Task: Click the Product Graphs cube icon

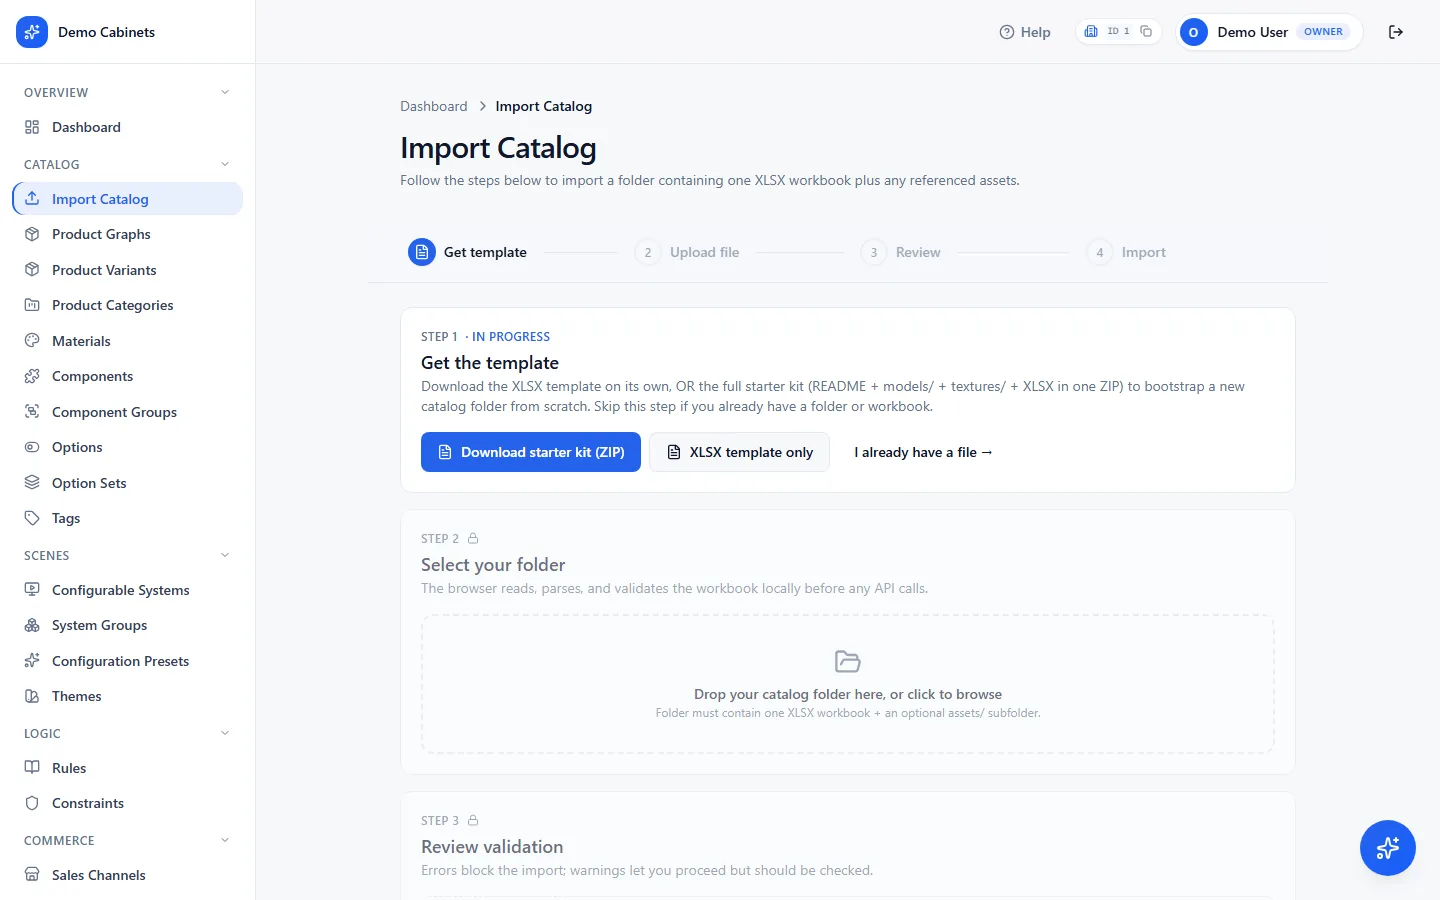Action: tap(32, 234)
